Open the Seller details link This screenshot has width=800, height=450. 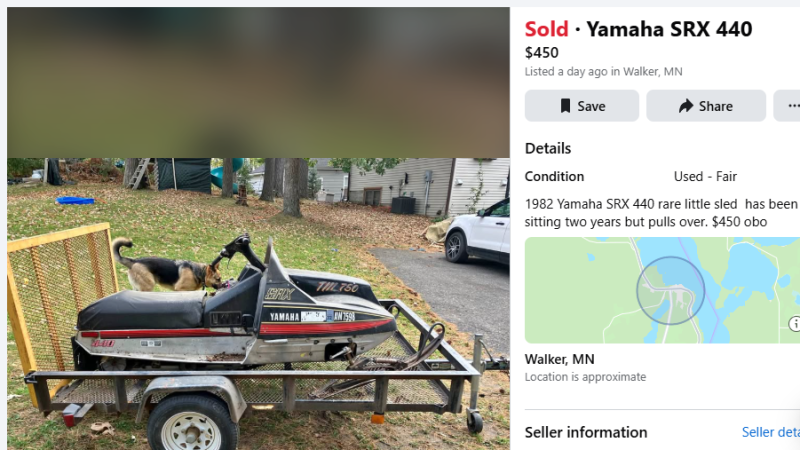click(770, 432)
